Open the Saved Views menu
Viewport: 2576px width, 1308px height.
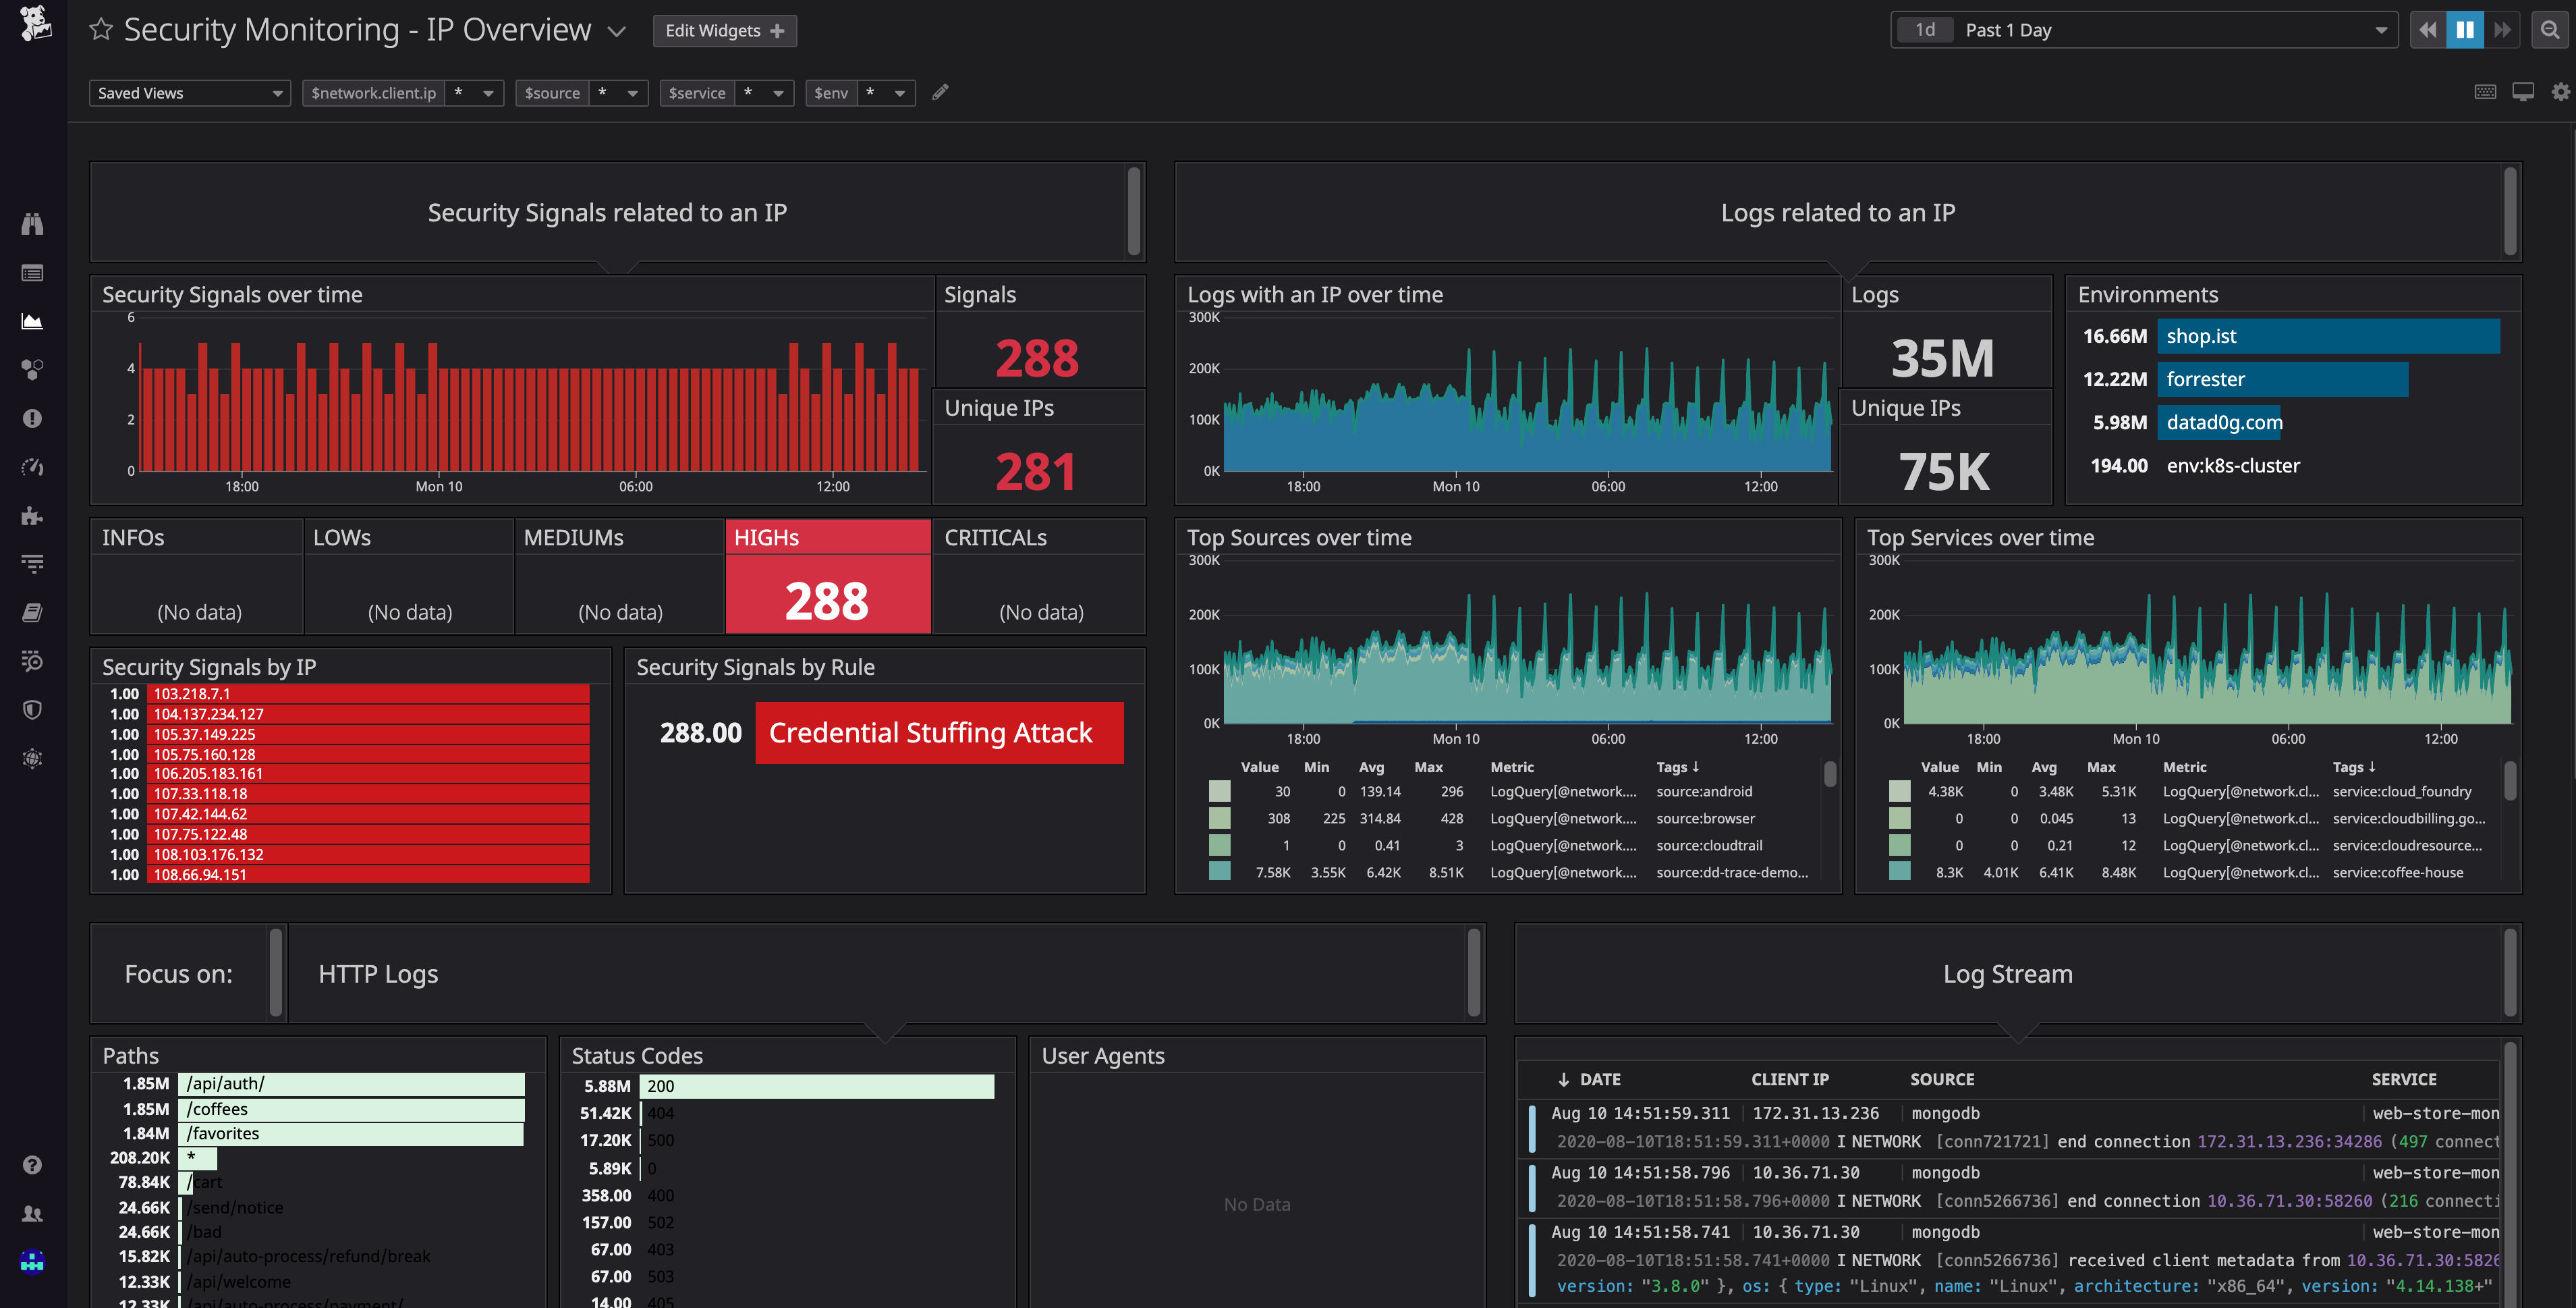click(189, 92)
